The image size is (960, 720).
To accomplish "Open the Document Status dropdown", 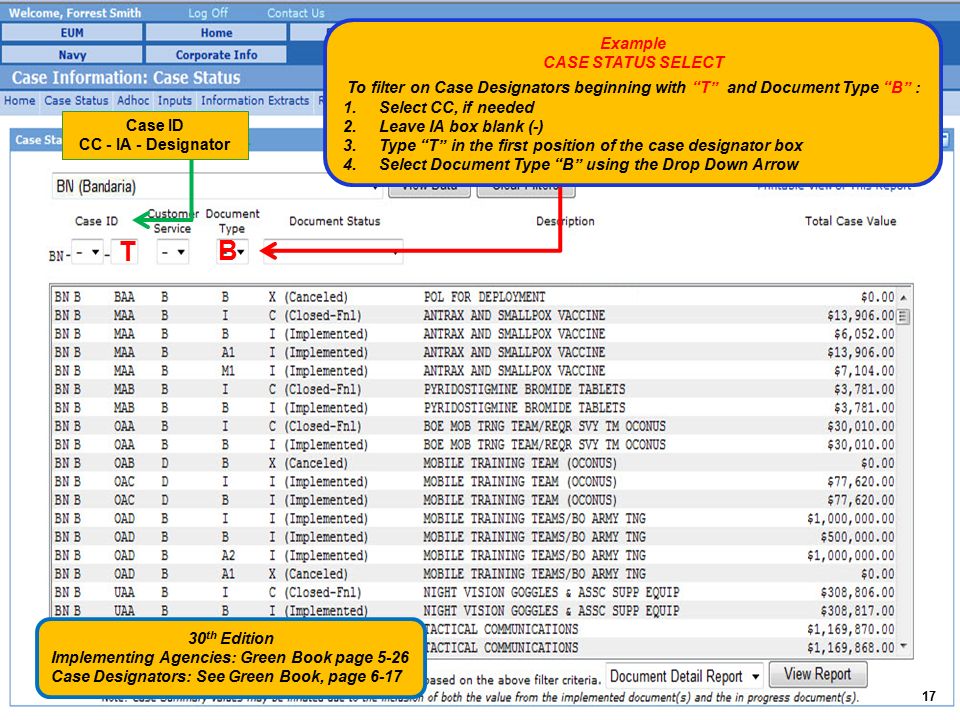I will point(333,252).
